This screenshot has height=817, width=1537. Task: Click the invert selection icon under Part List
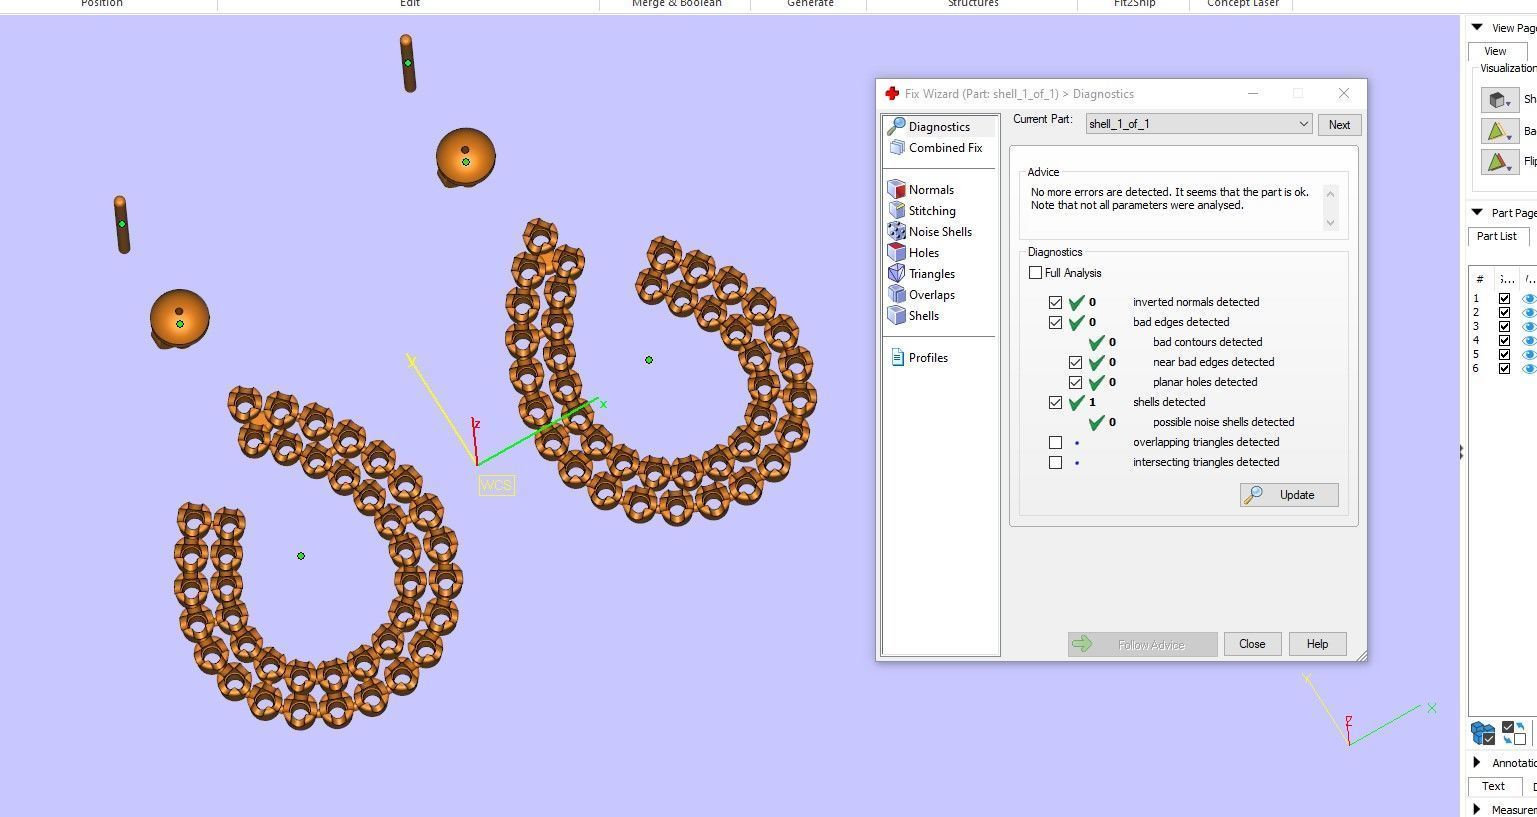click(1514, 733)
